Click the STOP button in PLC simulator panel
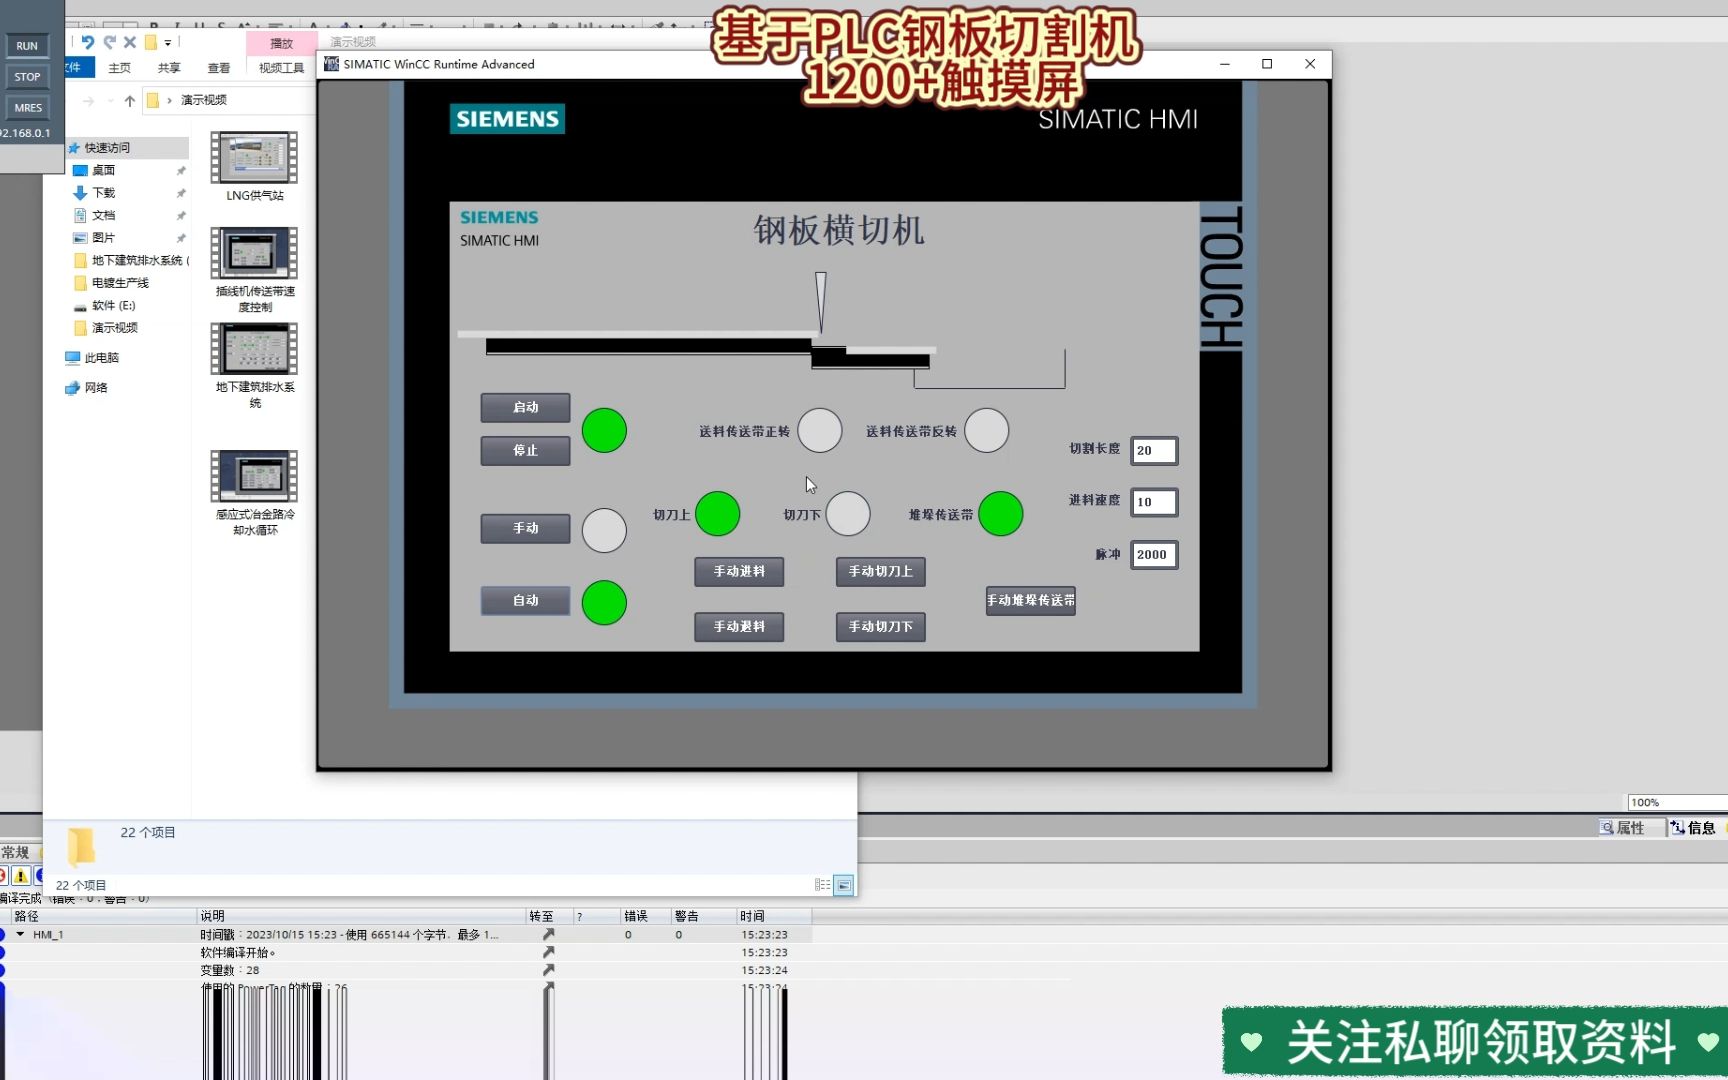Image resolution: width=1728 pixels, height=1080 pixels. pyautogui.click(x=27, y=77)
